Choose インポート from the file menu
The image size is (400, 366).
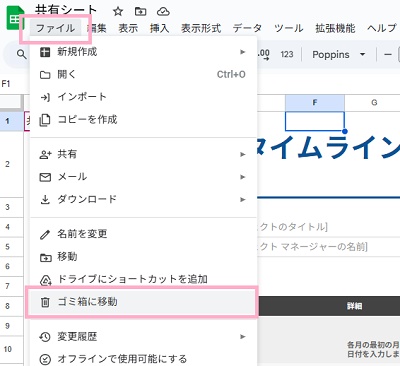click(144, 97)
